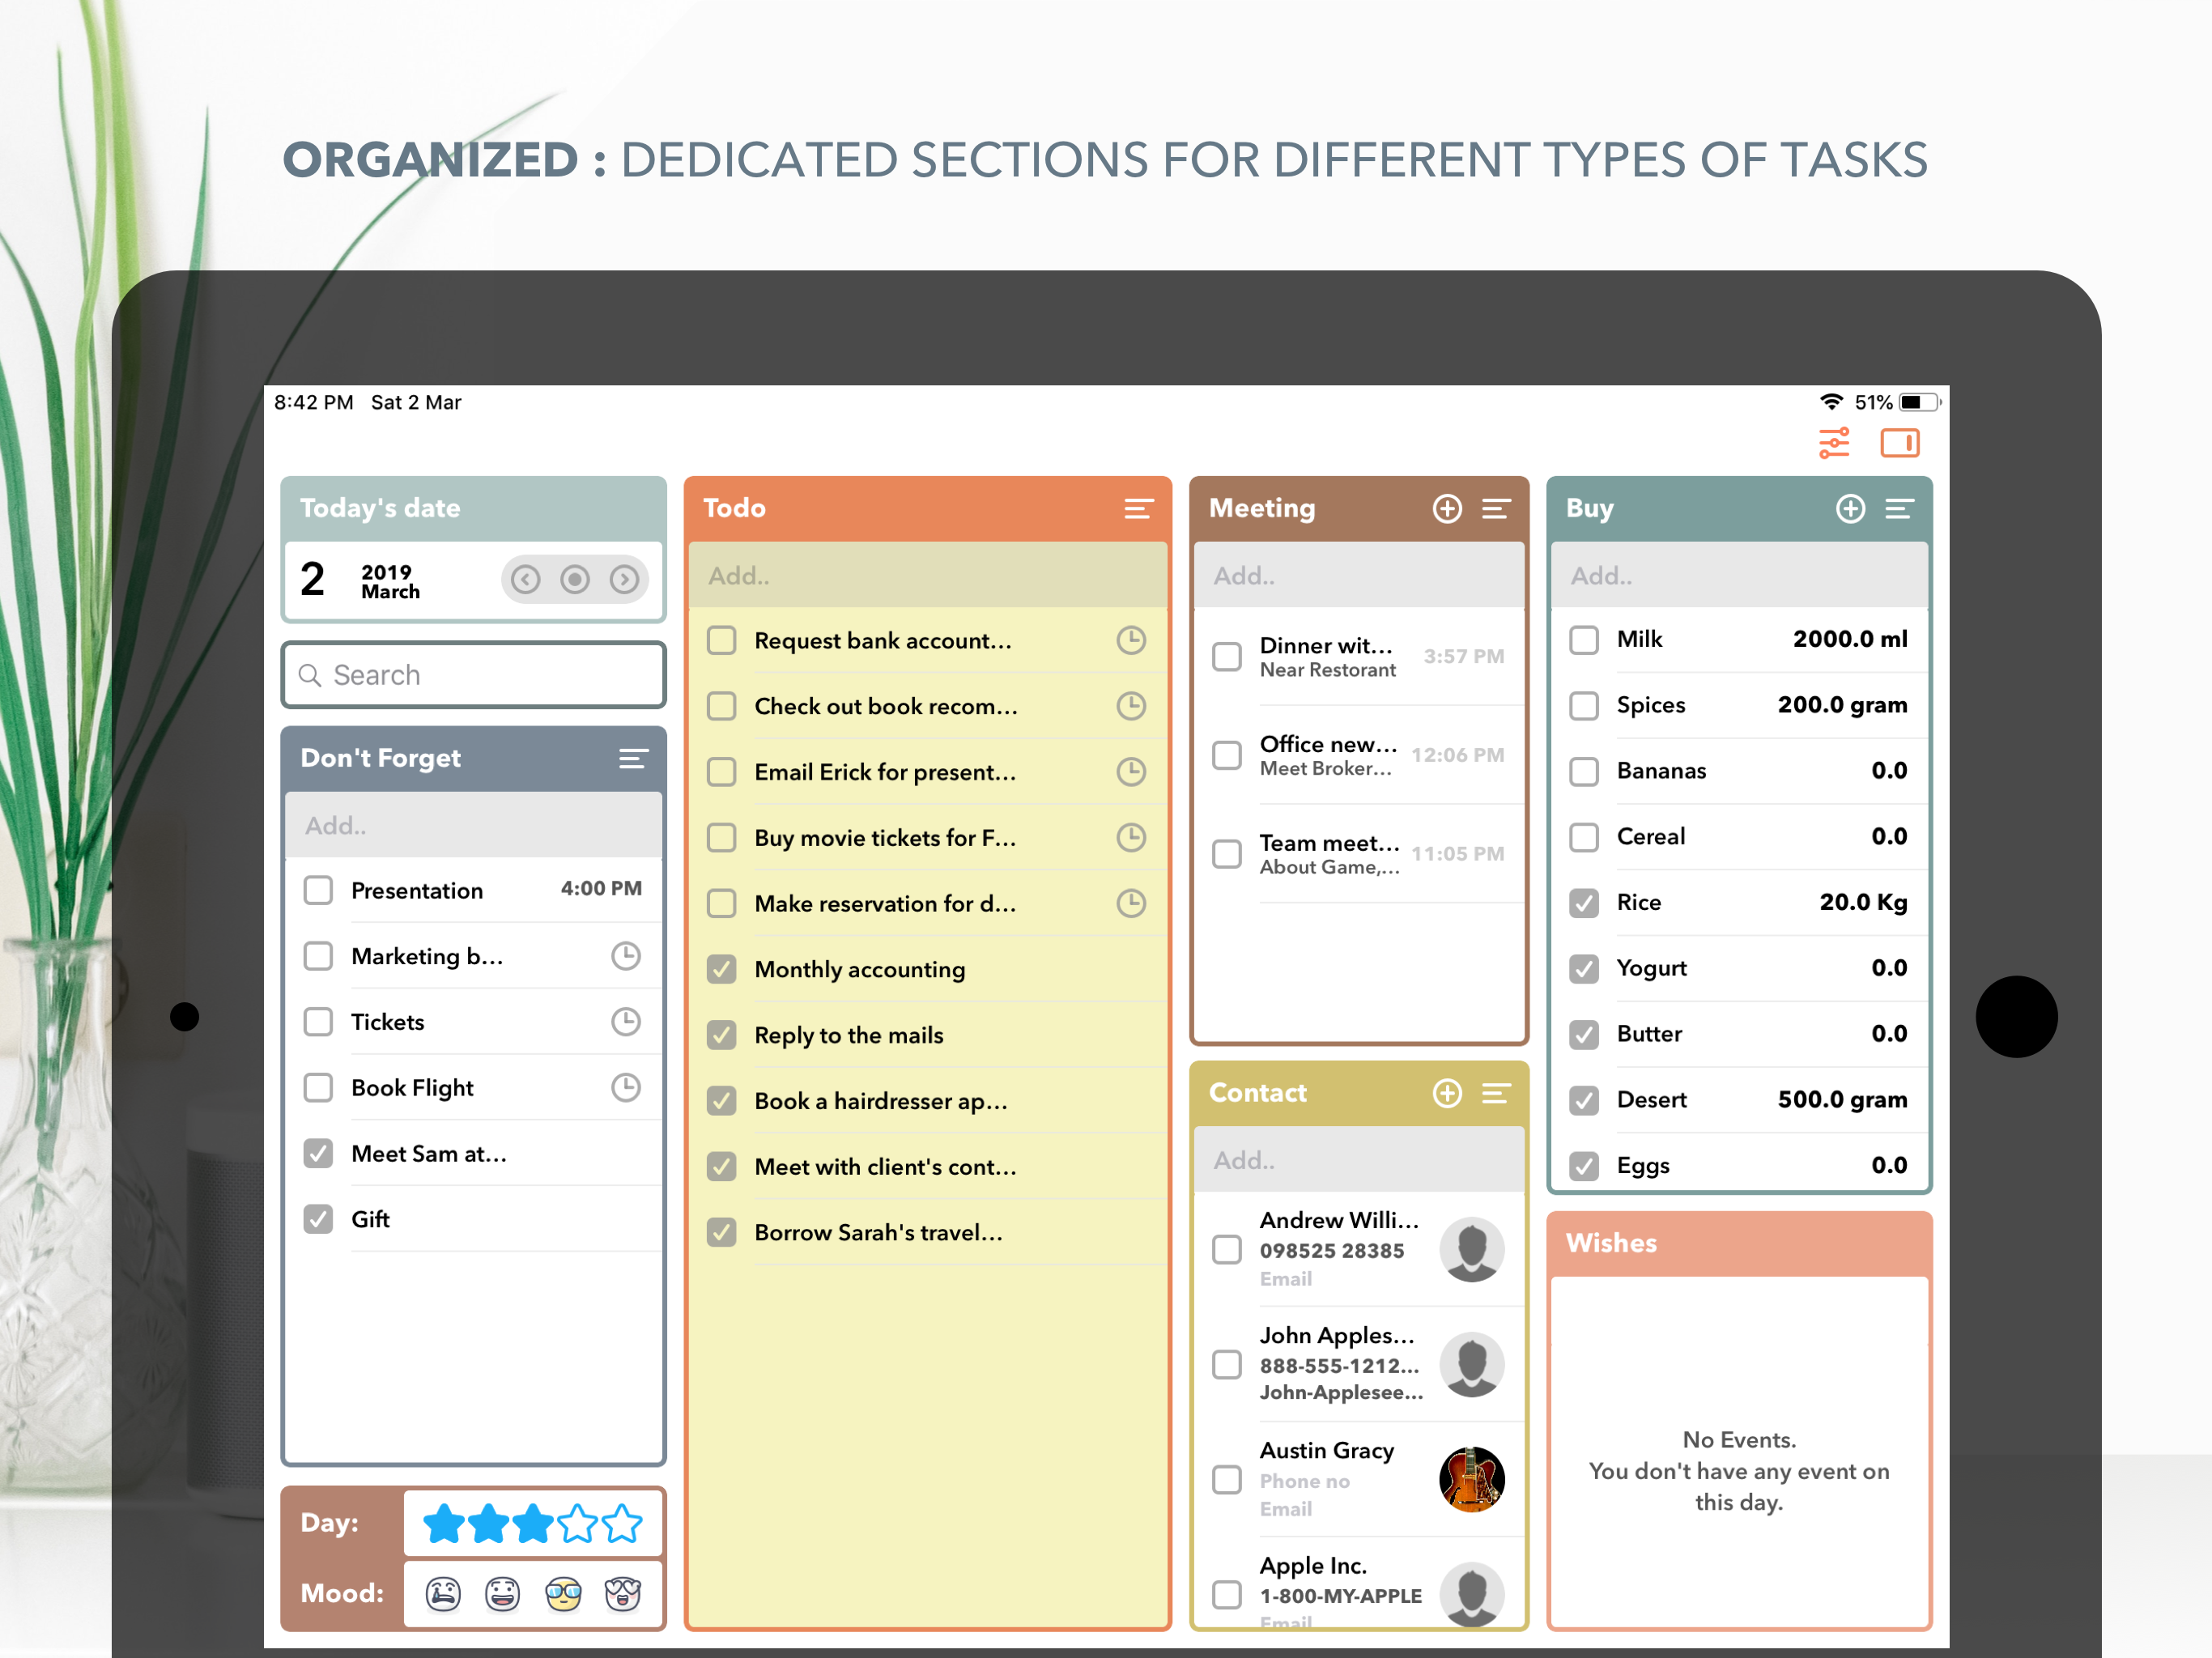Open John Apples... contact avatar

point(1472,1364)
